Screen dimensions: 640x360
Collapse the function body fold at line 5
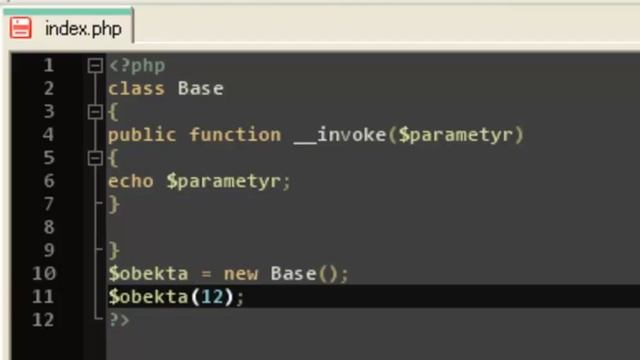pos(95,158)
